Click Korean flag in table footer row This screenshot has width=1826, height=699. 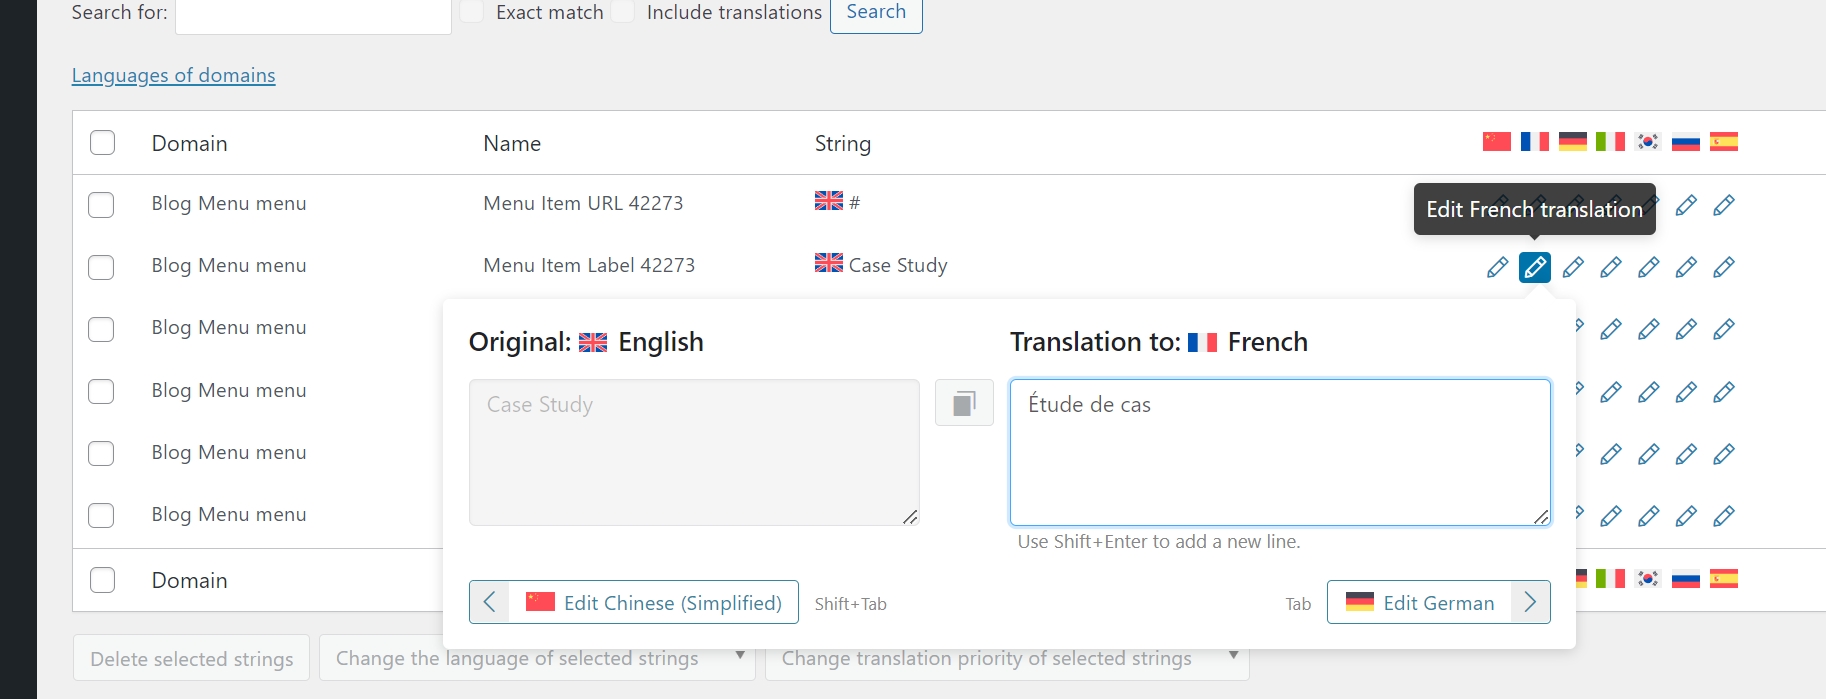click(1648, 578)
